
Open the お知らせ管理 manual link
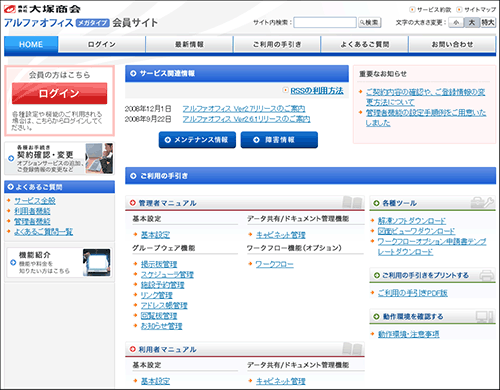pyautogui.click(x=162, y=326)
